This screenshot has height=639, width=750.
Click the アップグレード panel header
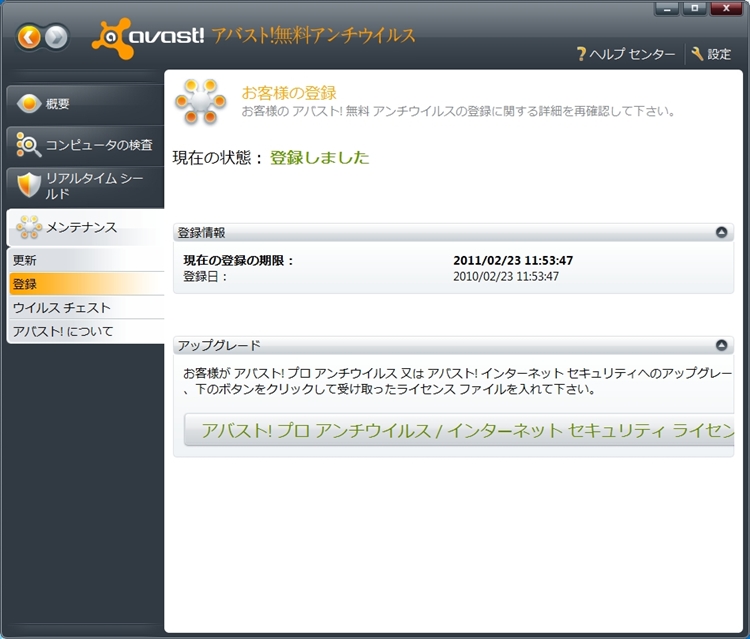[453, 345]
